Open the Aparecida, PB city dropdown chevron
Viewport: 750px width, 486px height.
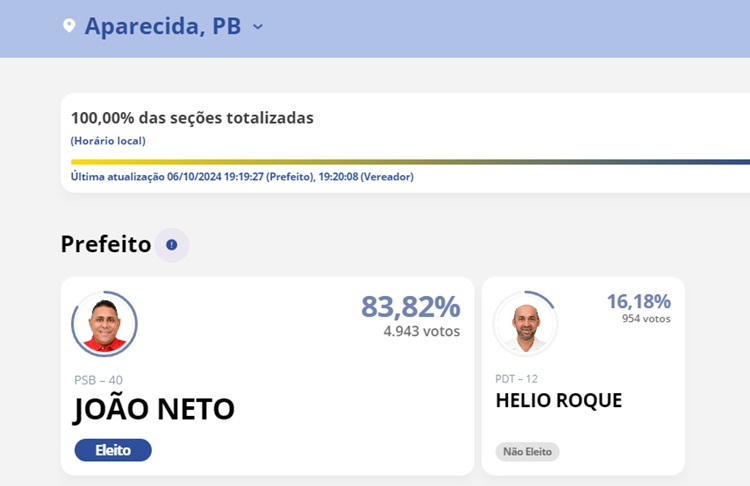258,27
